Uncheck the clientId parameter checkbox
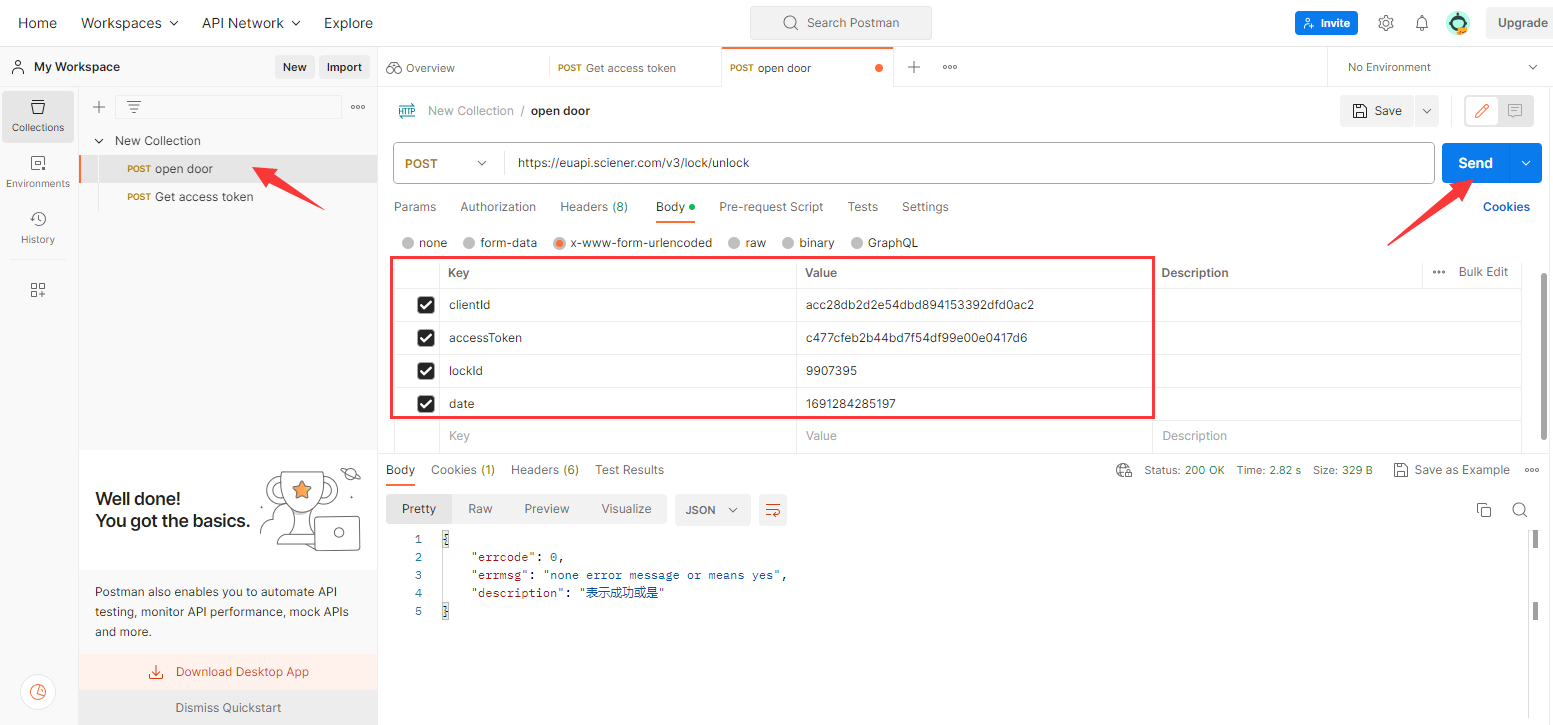 [426, 305]
